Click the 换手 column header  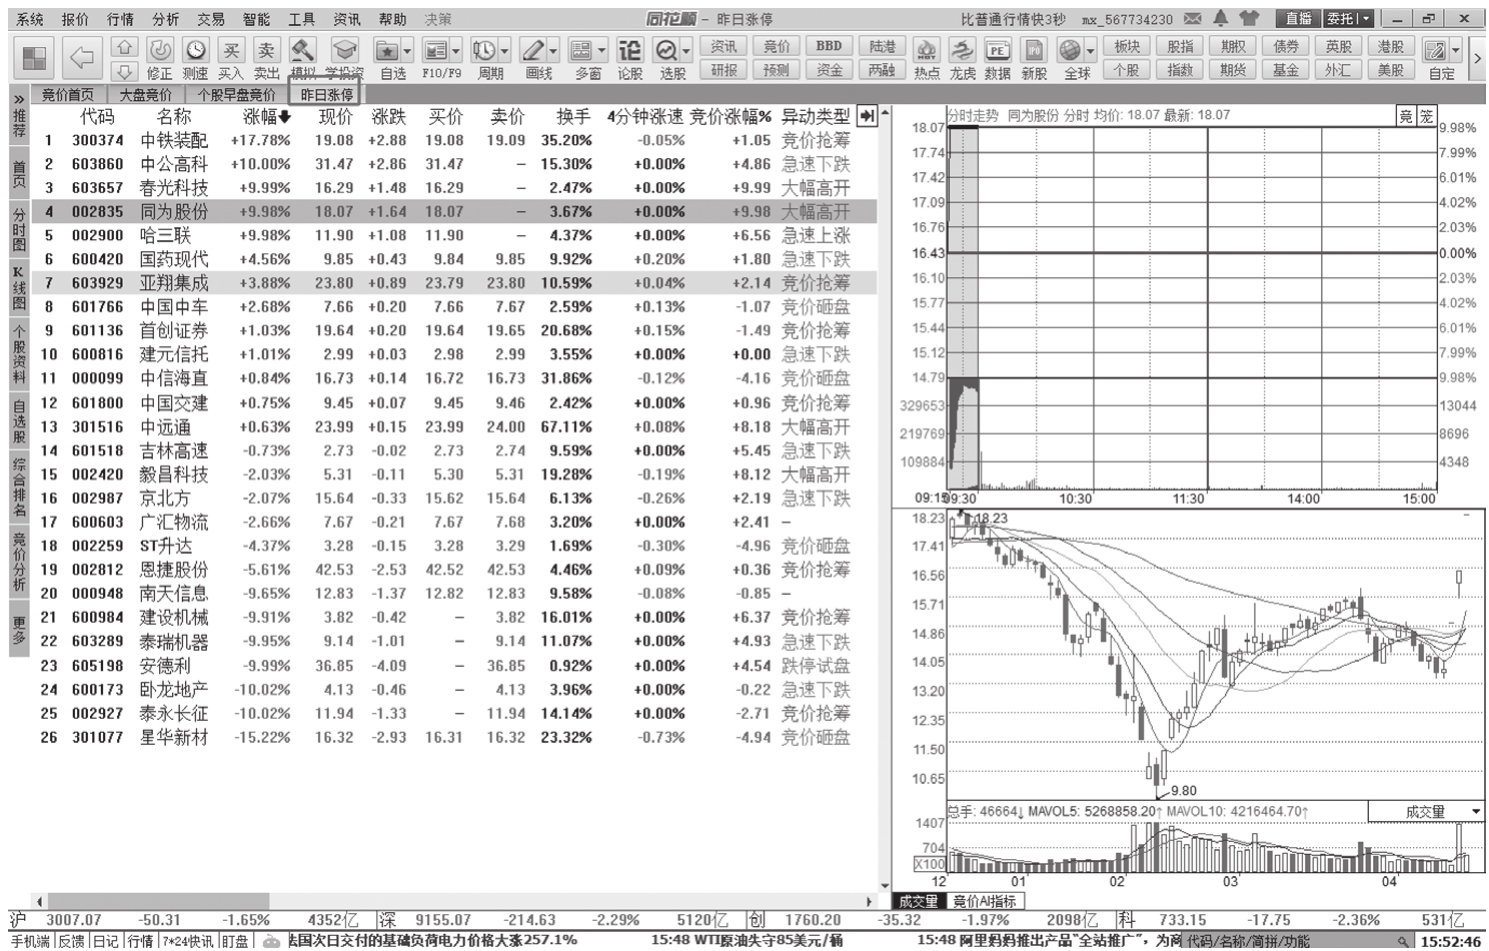pos(573,116)
